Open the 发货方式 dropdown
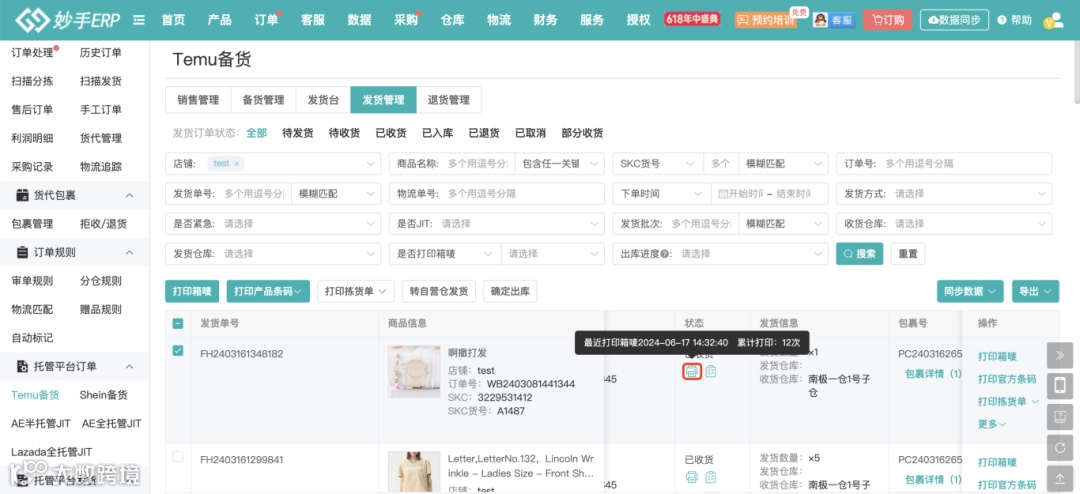The height and width of the screenshot is (494, 1080). click(x=944, y=194)
